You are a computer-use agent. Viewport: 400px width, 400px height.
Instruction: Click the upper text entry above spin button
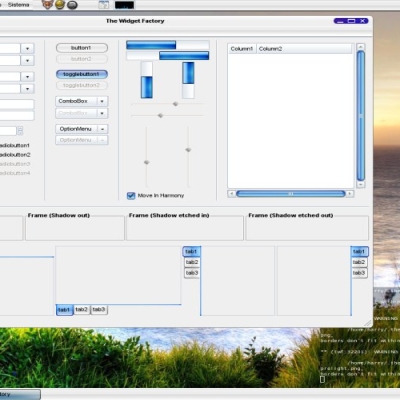point(17,104)
